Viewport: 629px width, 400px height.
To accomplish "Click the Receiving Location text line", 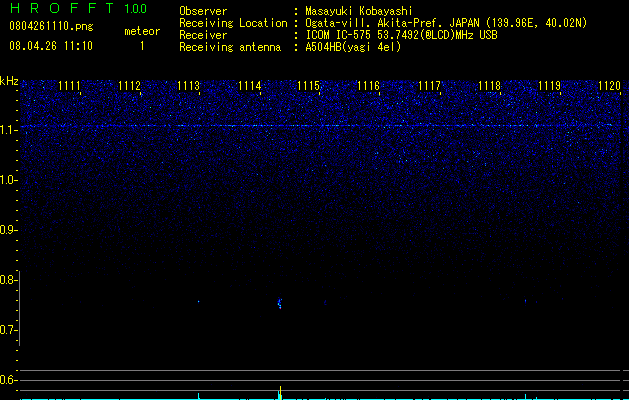I will 383,23.
